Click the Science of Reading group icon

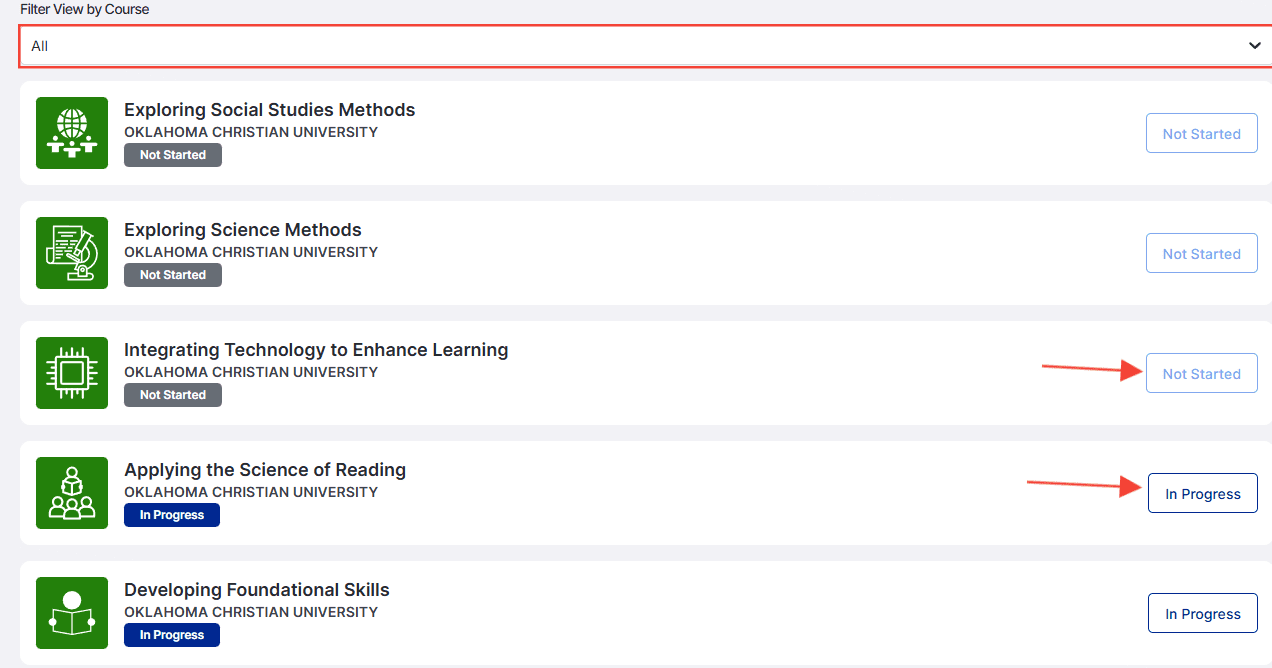tap(72, 493)
